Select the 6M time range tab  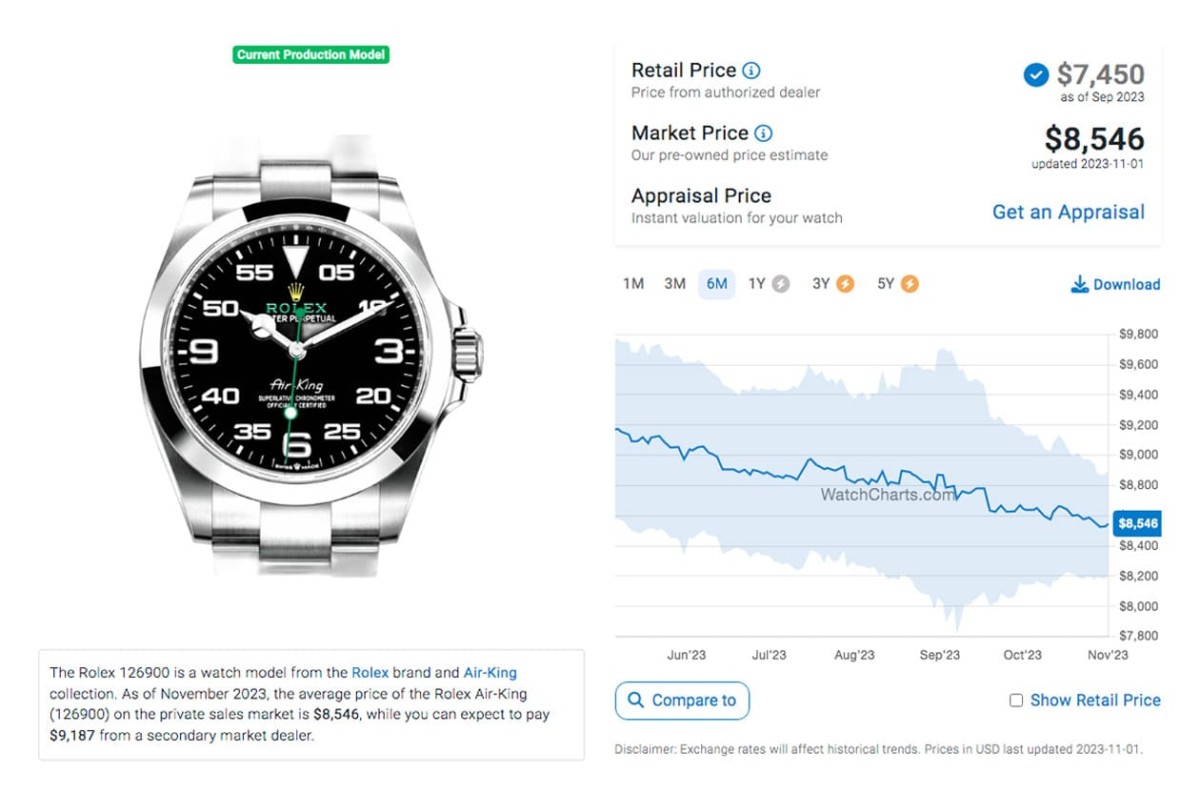717,284
